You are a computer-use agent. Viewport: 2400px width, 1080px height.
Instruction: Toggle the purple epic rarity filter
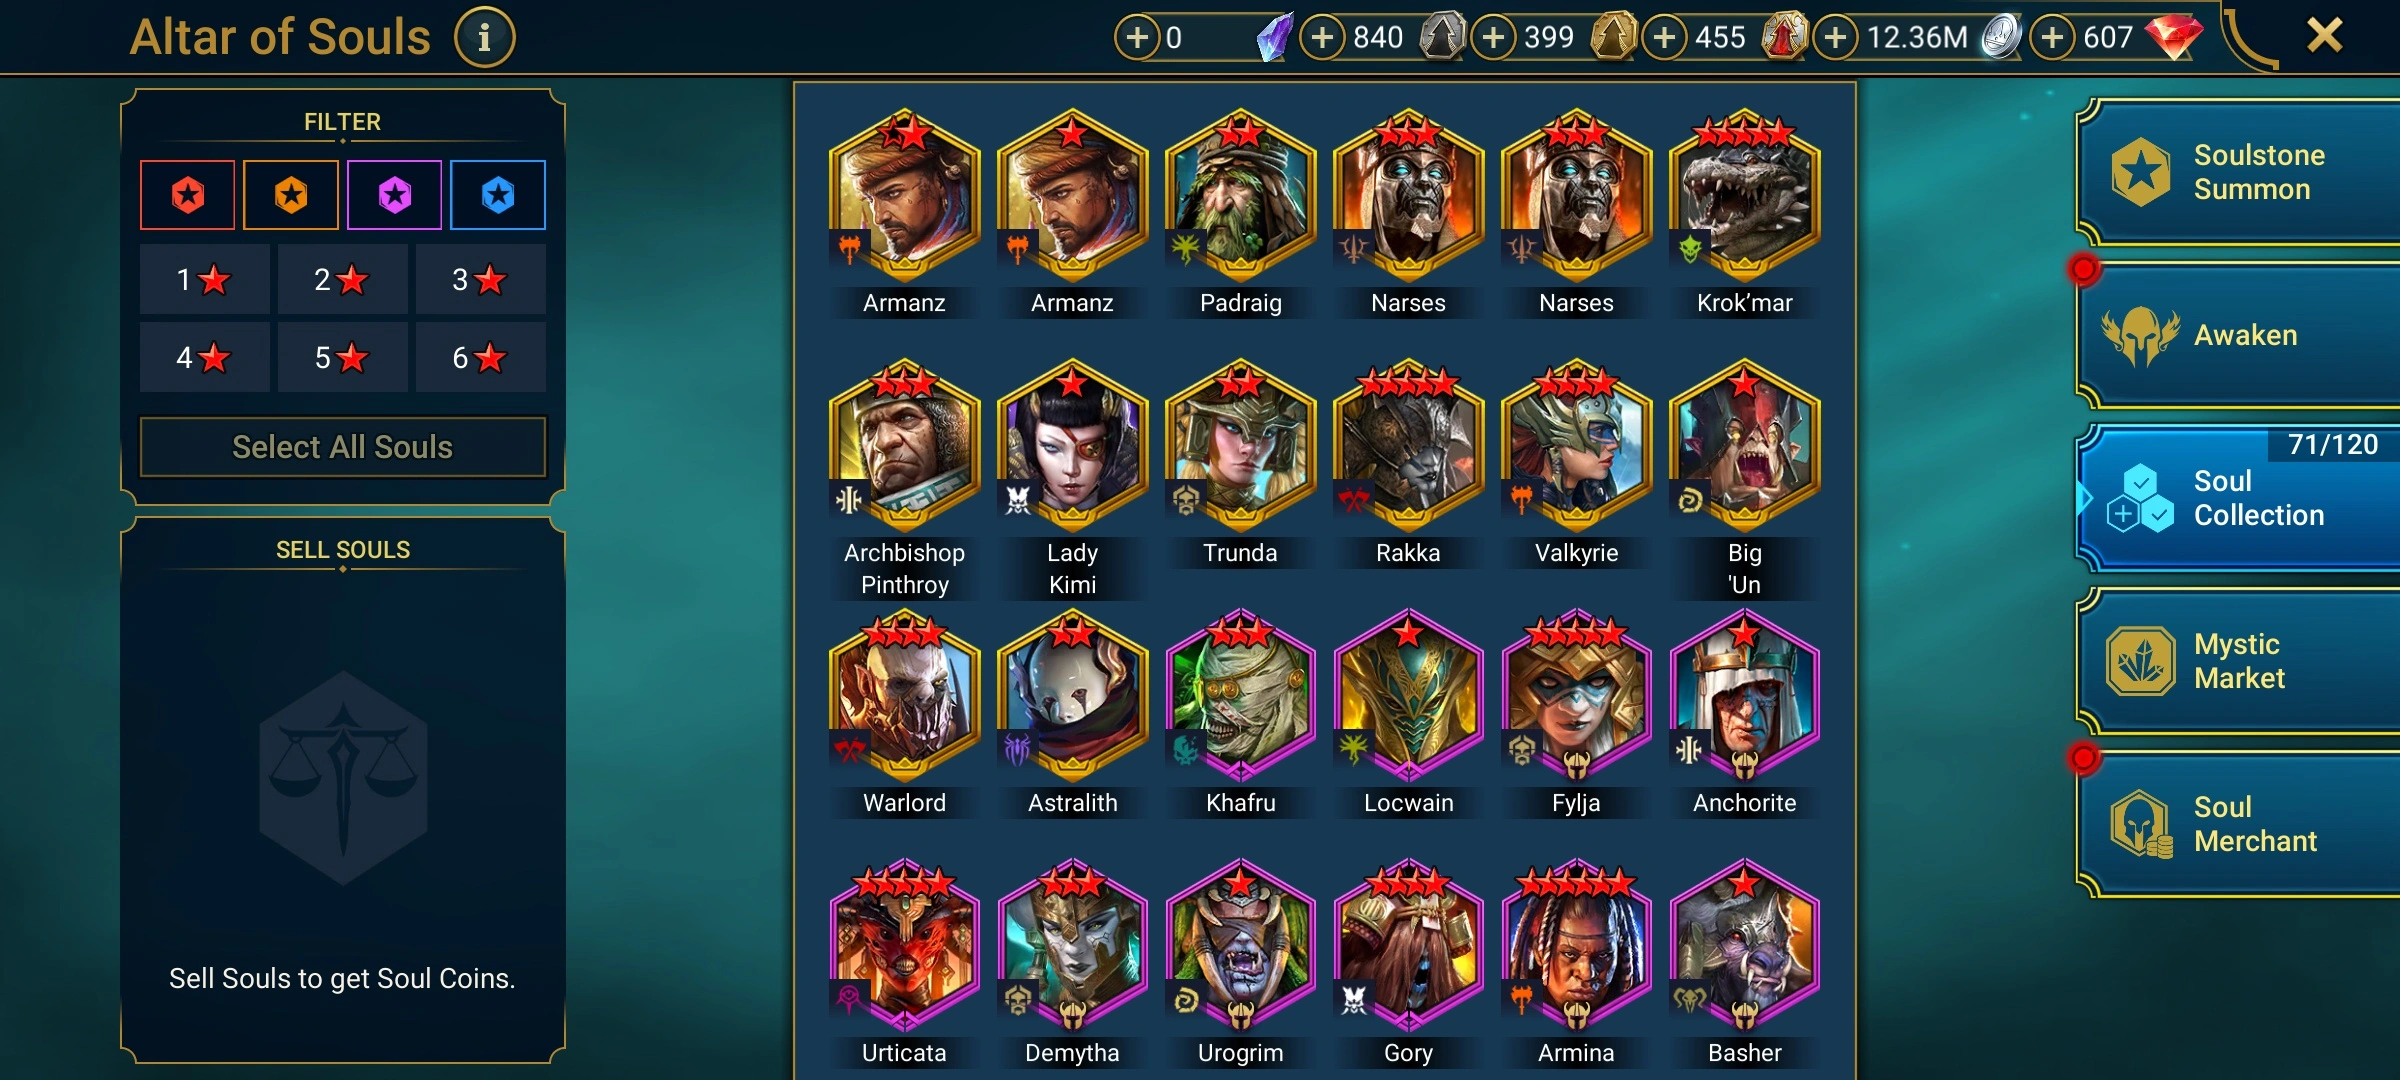[x=395, y=195]
